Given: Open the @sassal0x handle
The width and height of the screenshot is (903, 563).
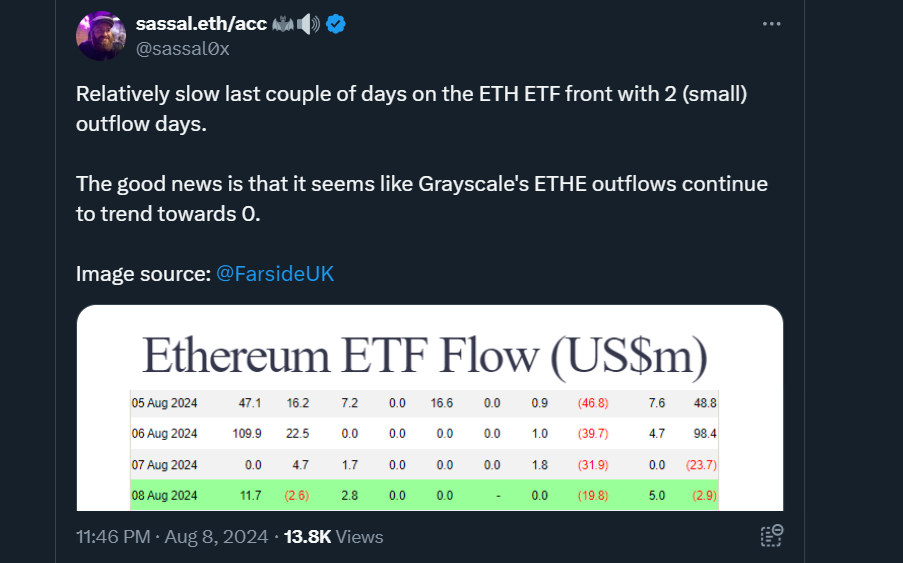Looking at the screenshot, I should pos(183,49).
